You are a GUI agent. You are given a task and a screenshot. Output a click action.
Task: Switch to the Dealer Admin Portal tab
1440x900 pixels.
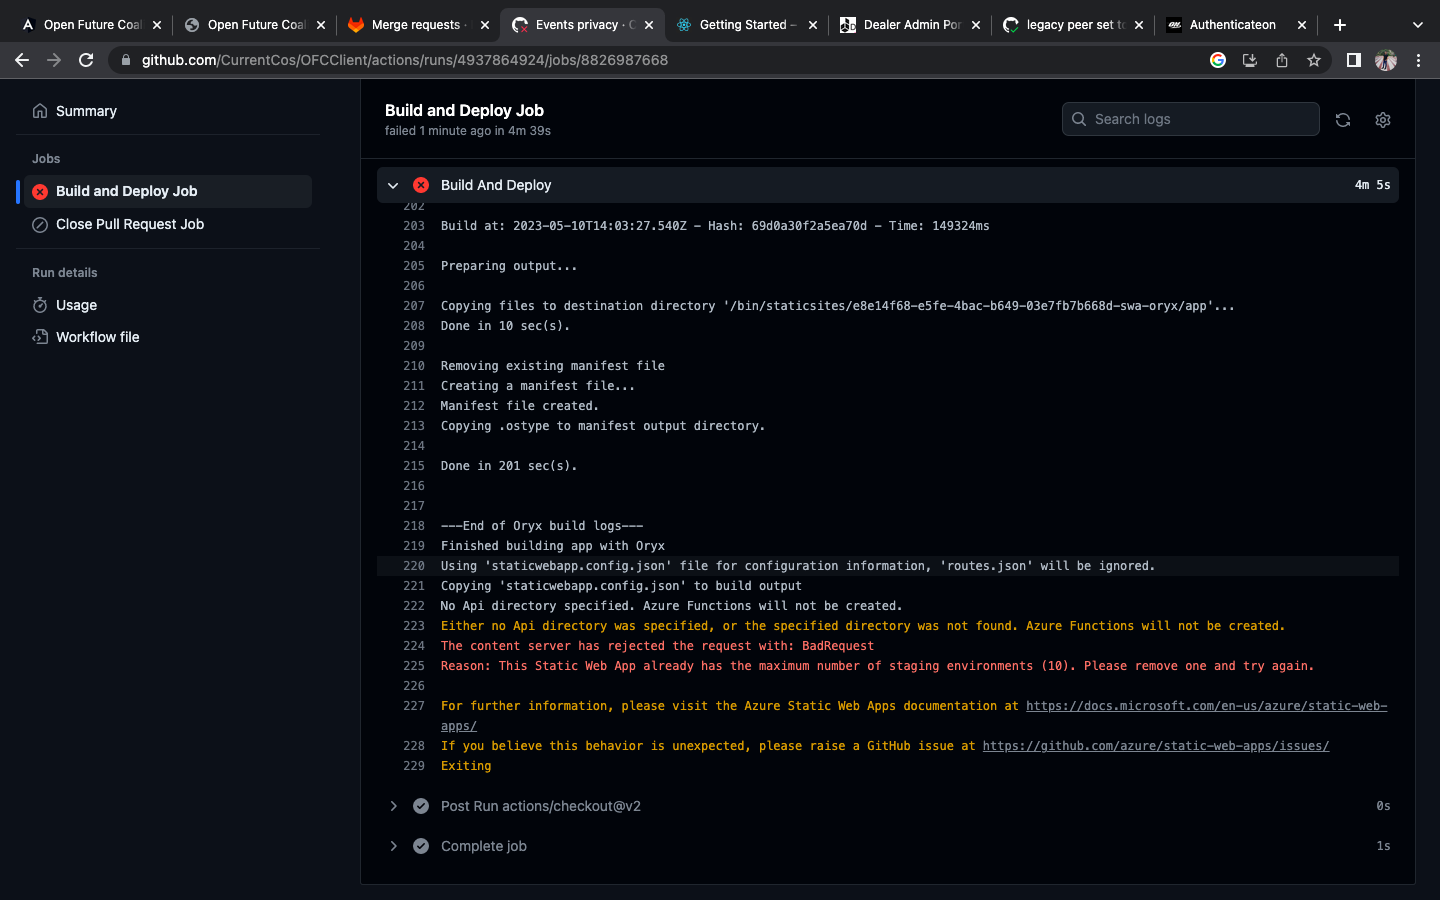tap(910, 25)
